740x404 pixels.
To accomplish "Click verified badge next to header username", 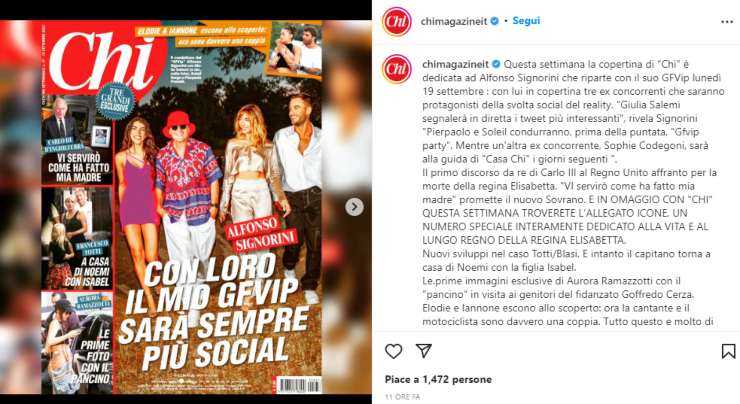I will pos(495,21).
